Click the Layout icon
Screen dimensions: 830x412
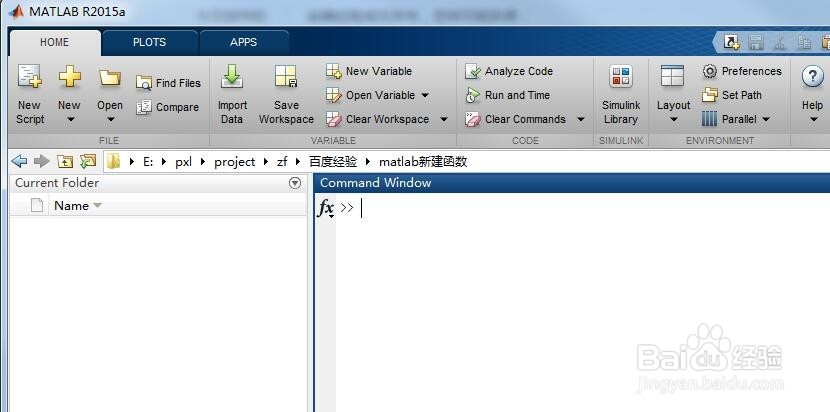(x=673, y=76)
